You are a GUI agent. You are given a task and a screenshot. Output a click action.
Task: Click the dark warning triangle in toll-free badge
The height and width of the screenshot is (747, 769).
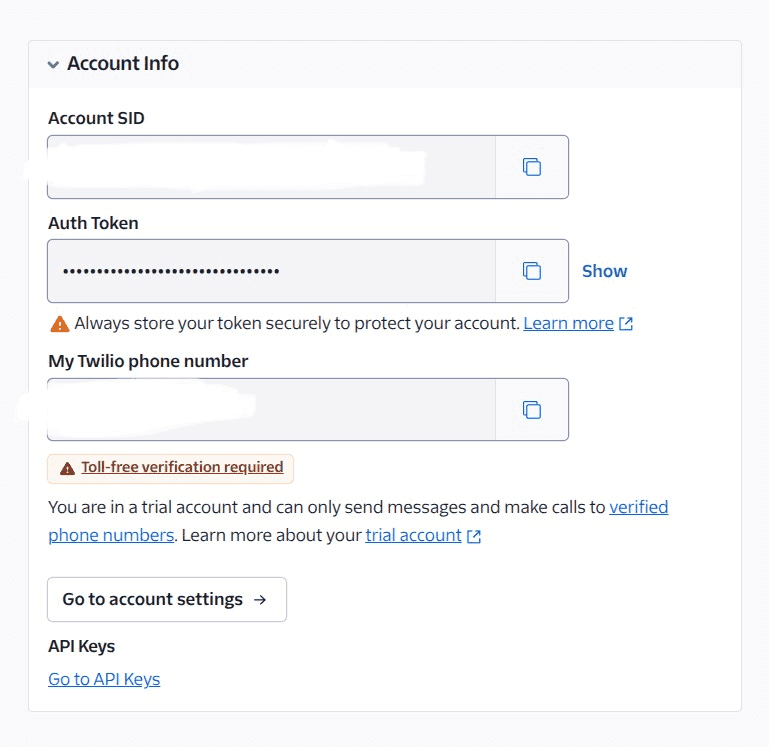point(67,469)
